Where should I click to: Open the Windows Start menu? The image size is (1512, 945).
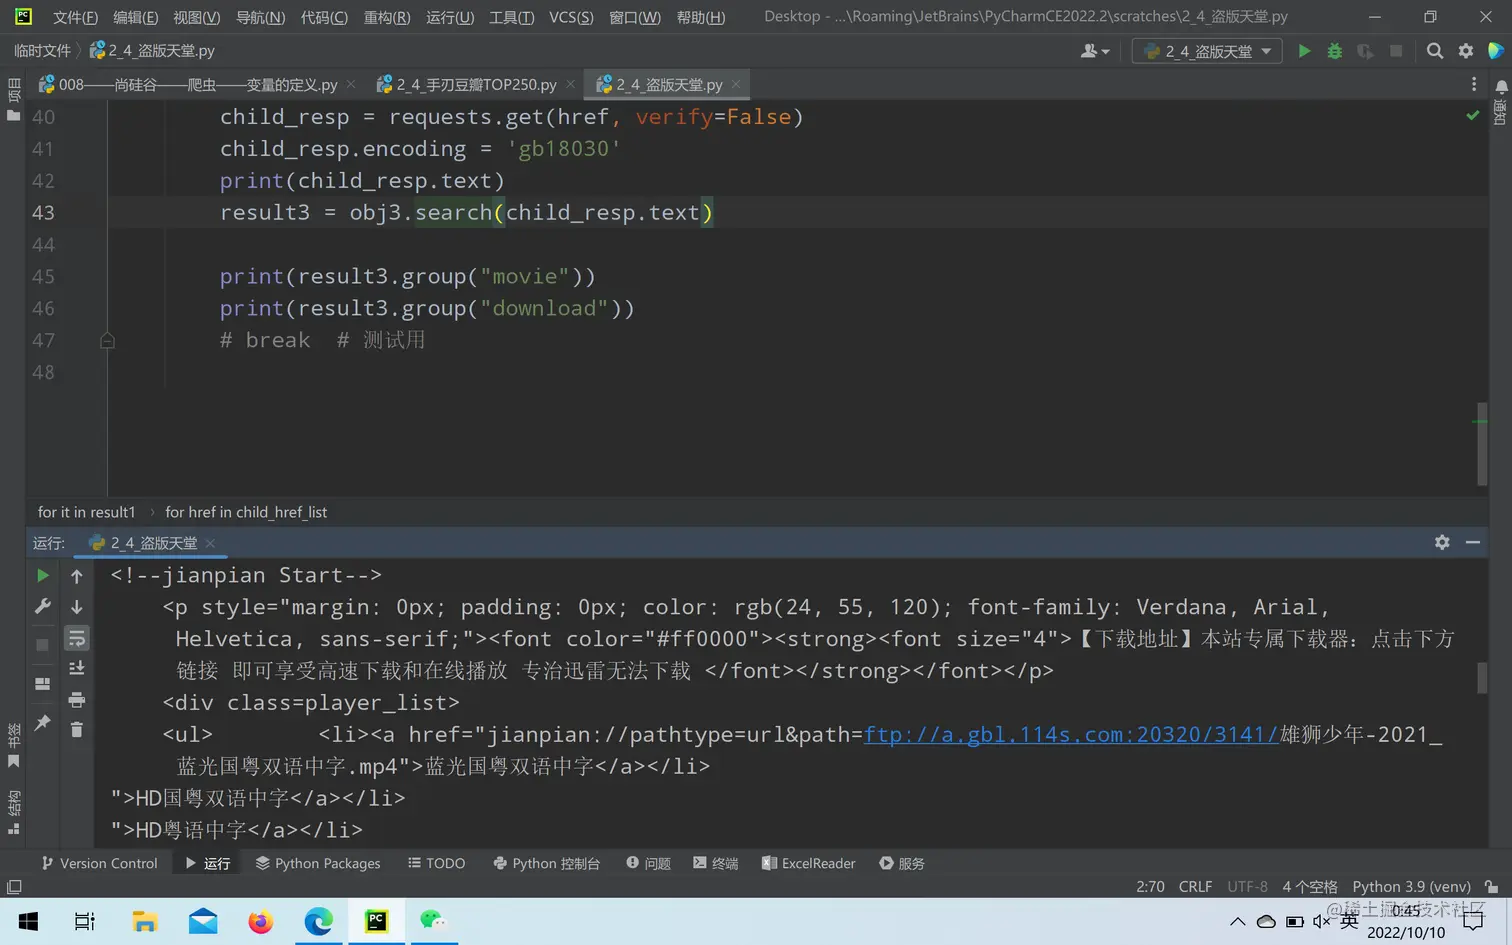point(28,921)
